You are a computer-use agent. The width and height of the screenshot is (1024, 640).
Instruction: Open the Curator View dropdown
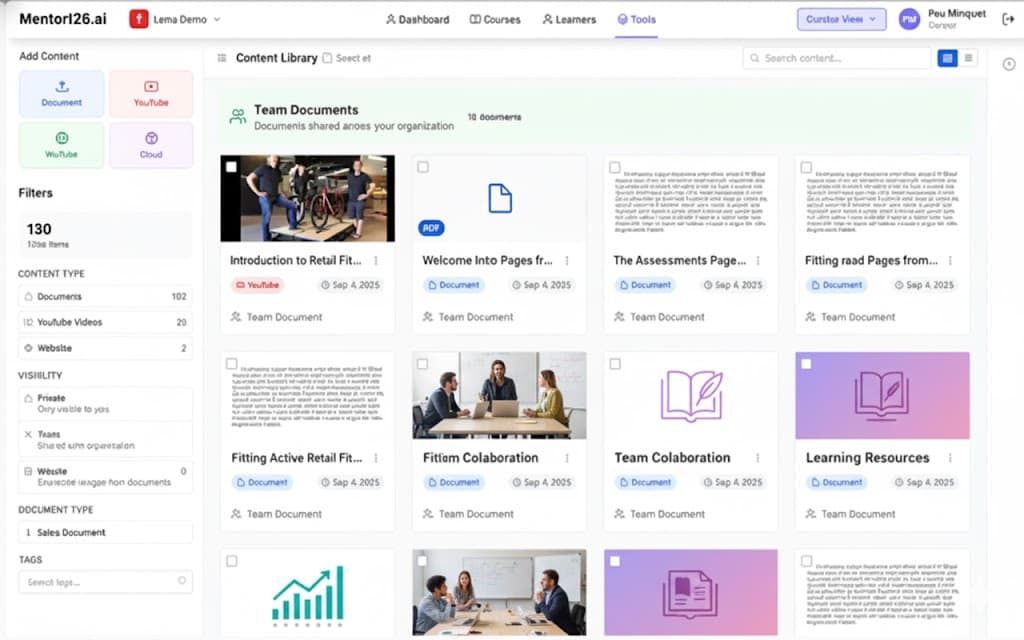pyautogui.click(x=841, y=19)
